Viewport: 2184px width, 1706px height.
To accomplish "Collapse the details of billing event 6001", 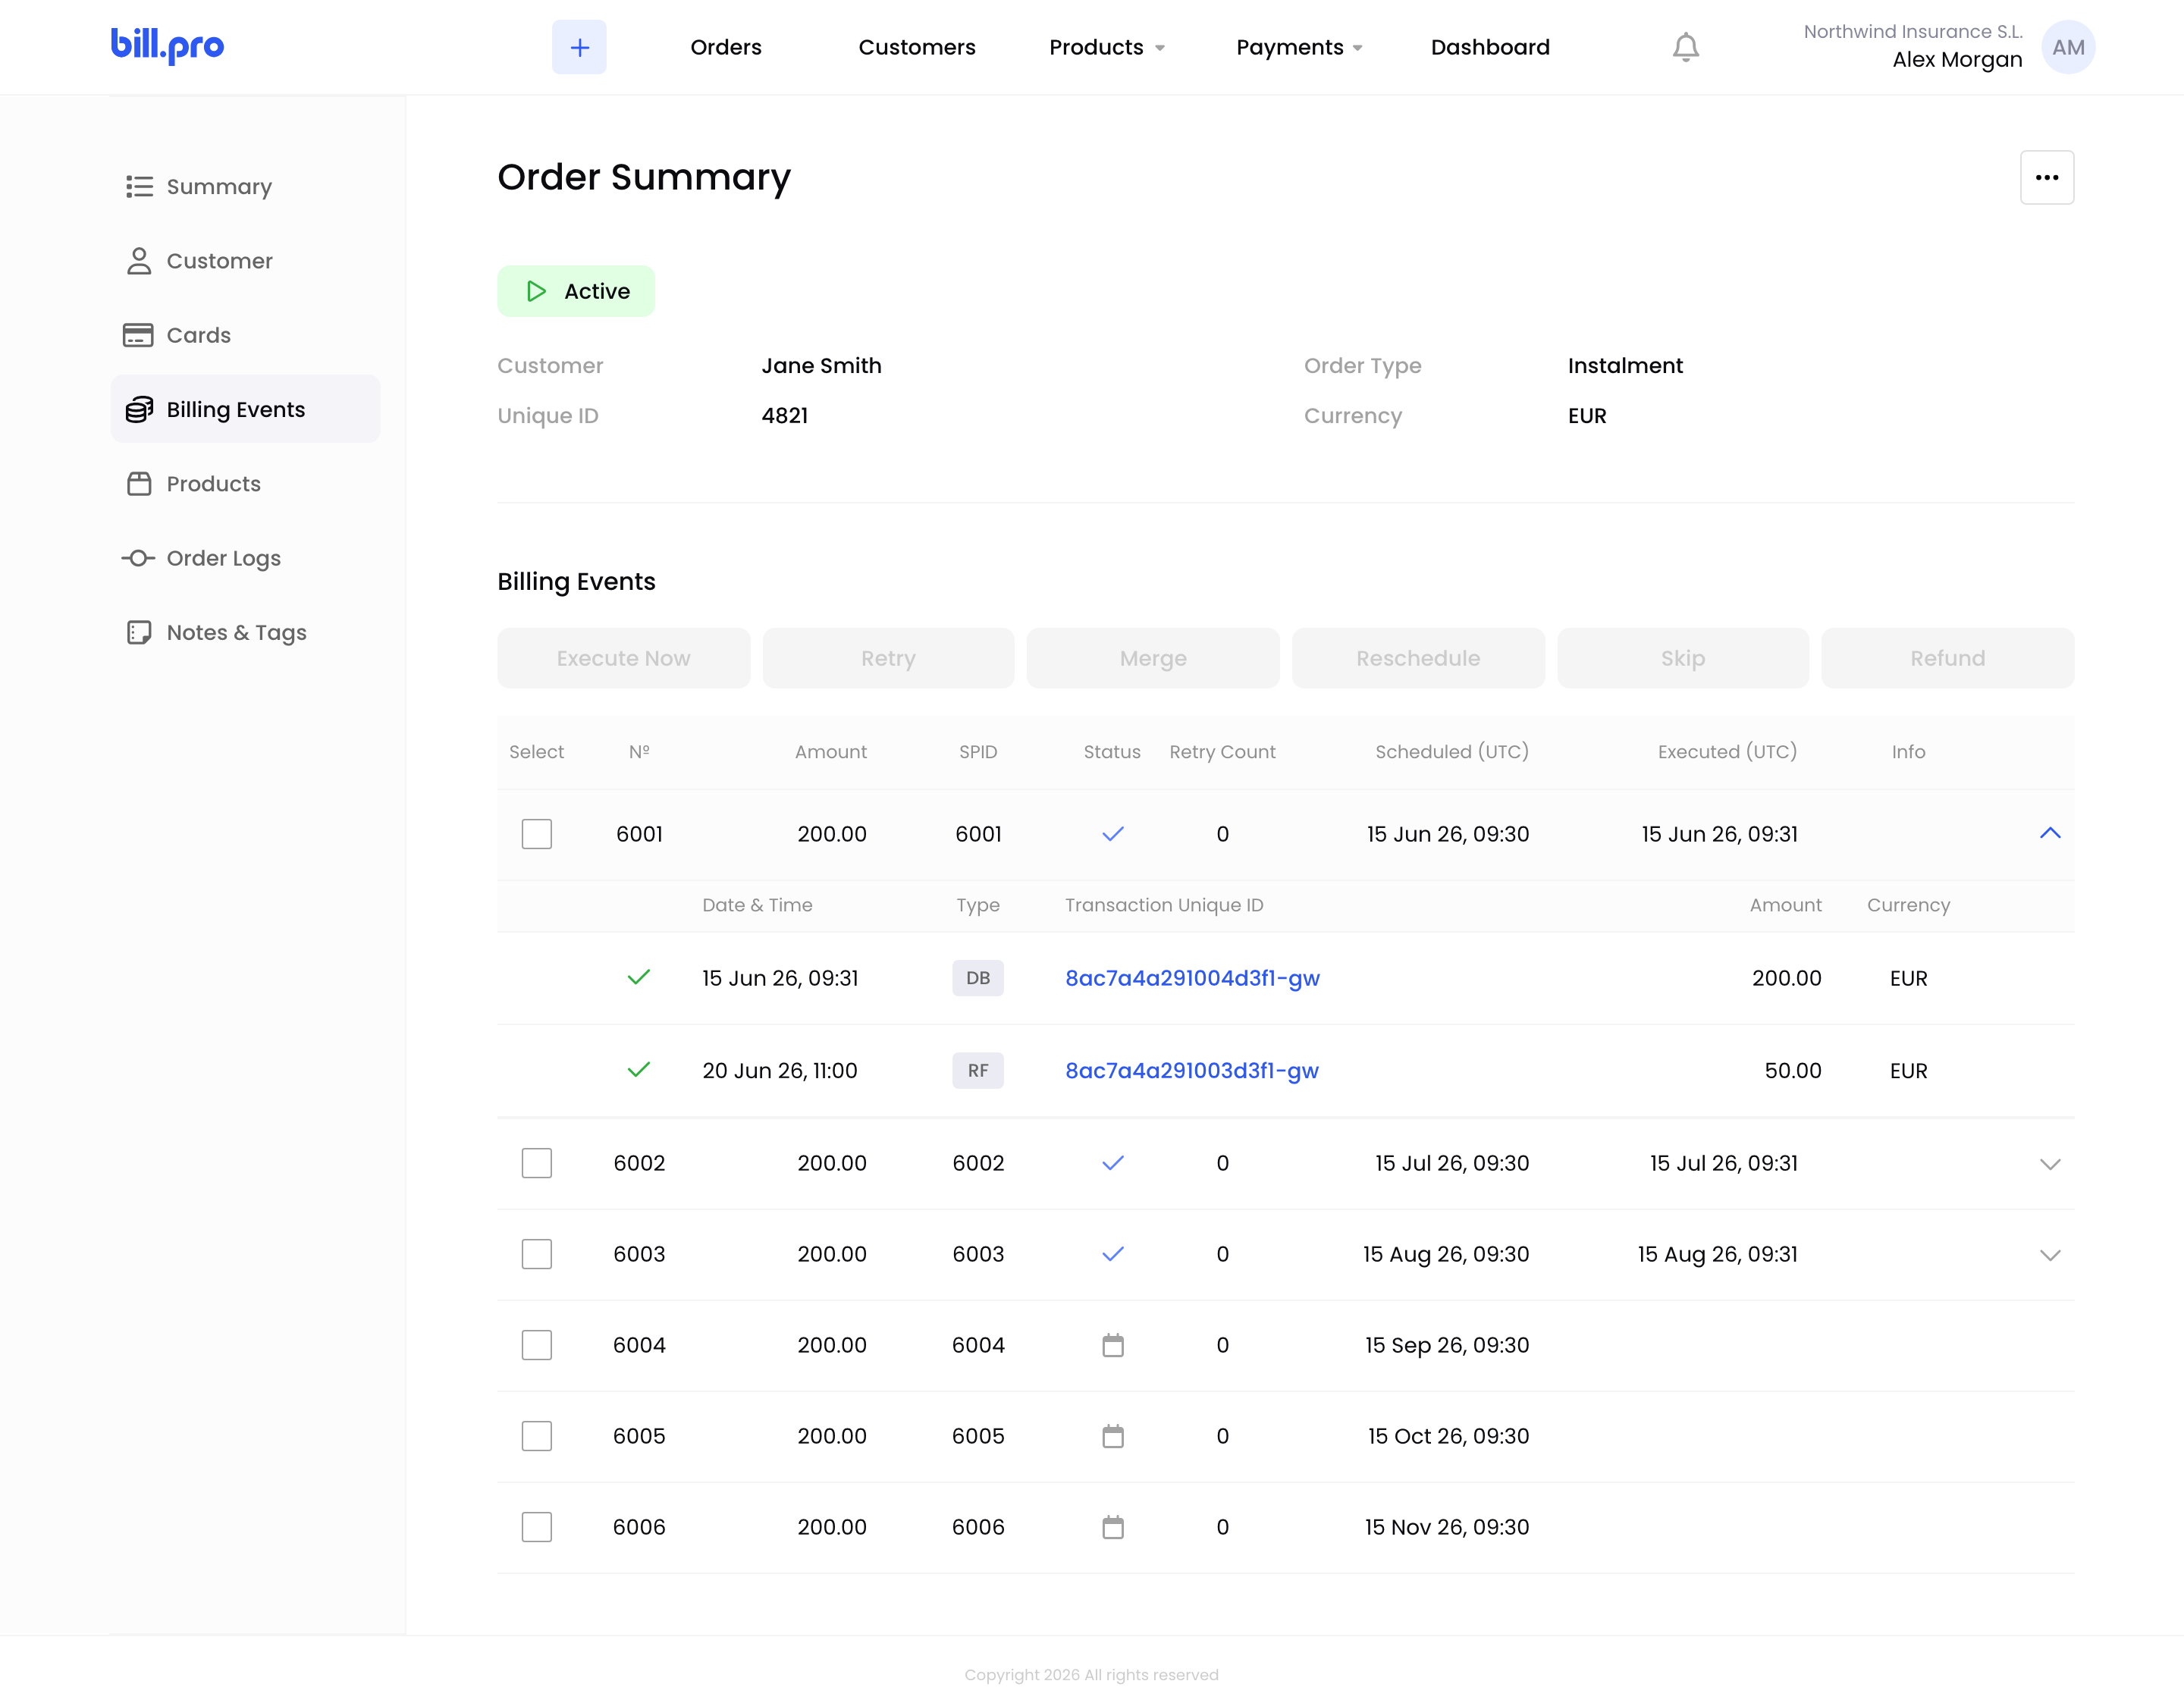I will [x=2049, y=833].
